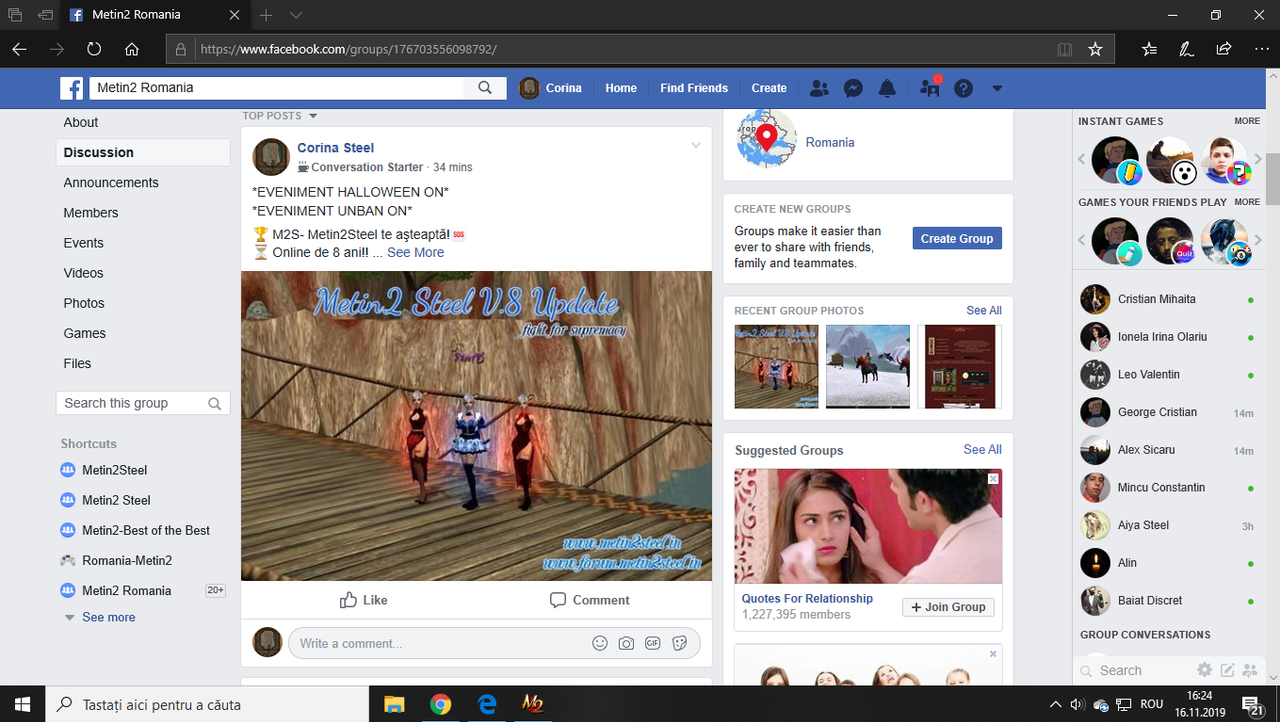Open chat with Aiya Steel

(x=1167, y=525)
